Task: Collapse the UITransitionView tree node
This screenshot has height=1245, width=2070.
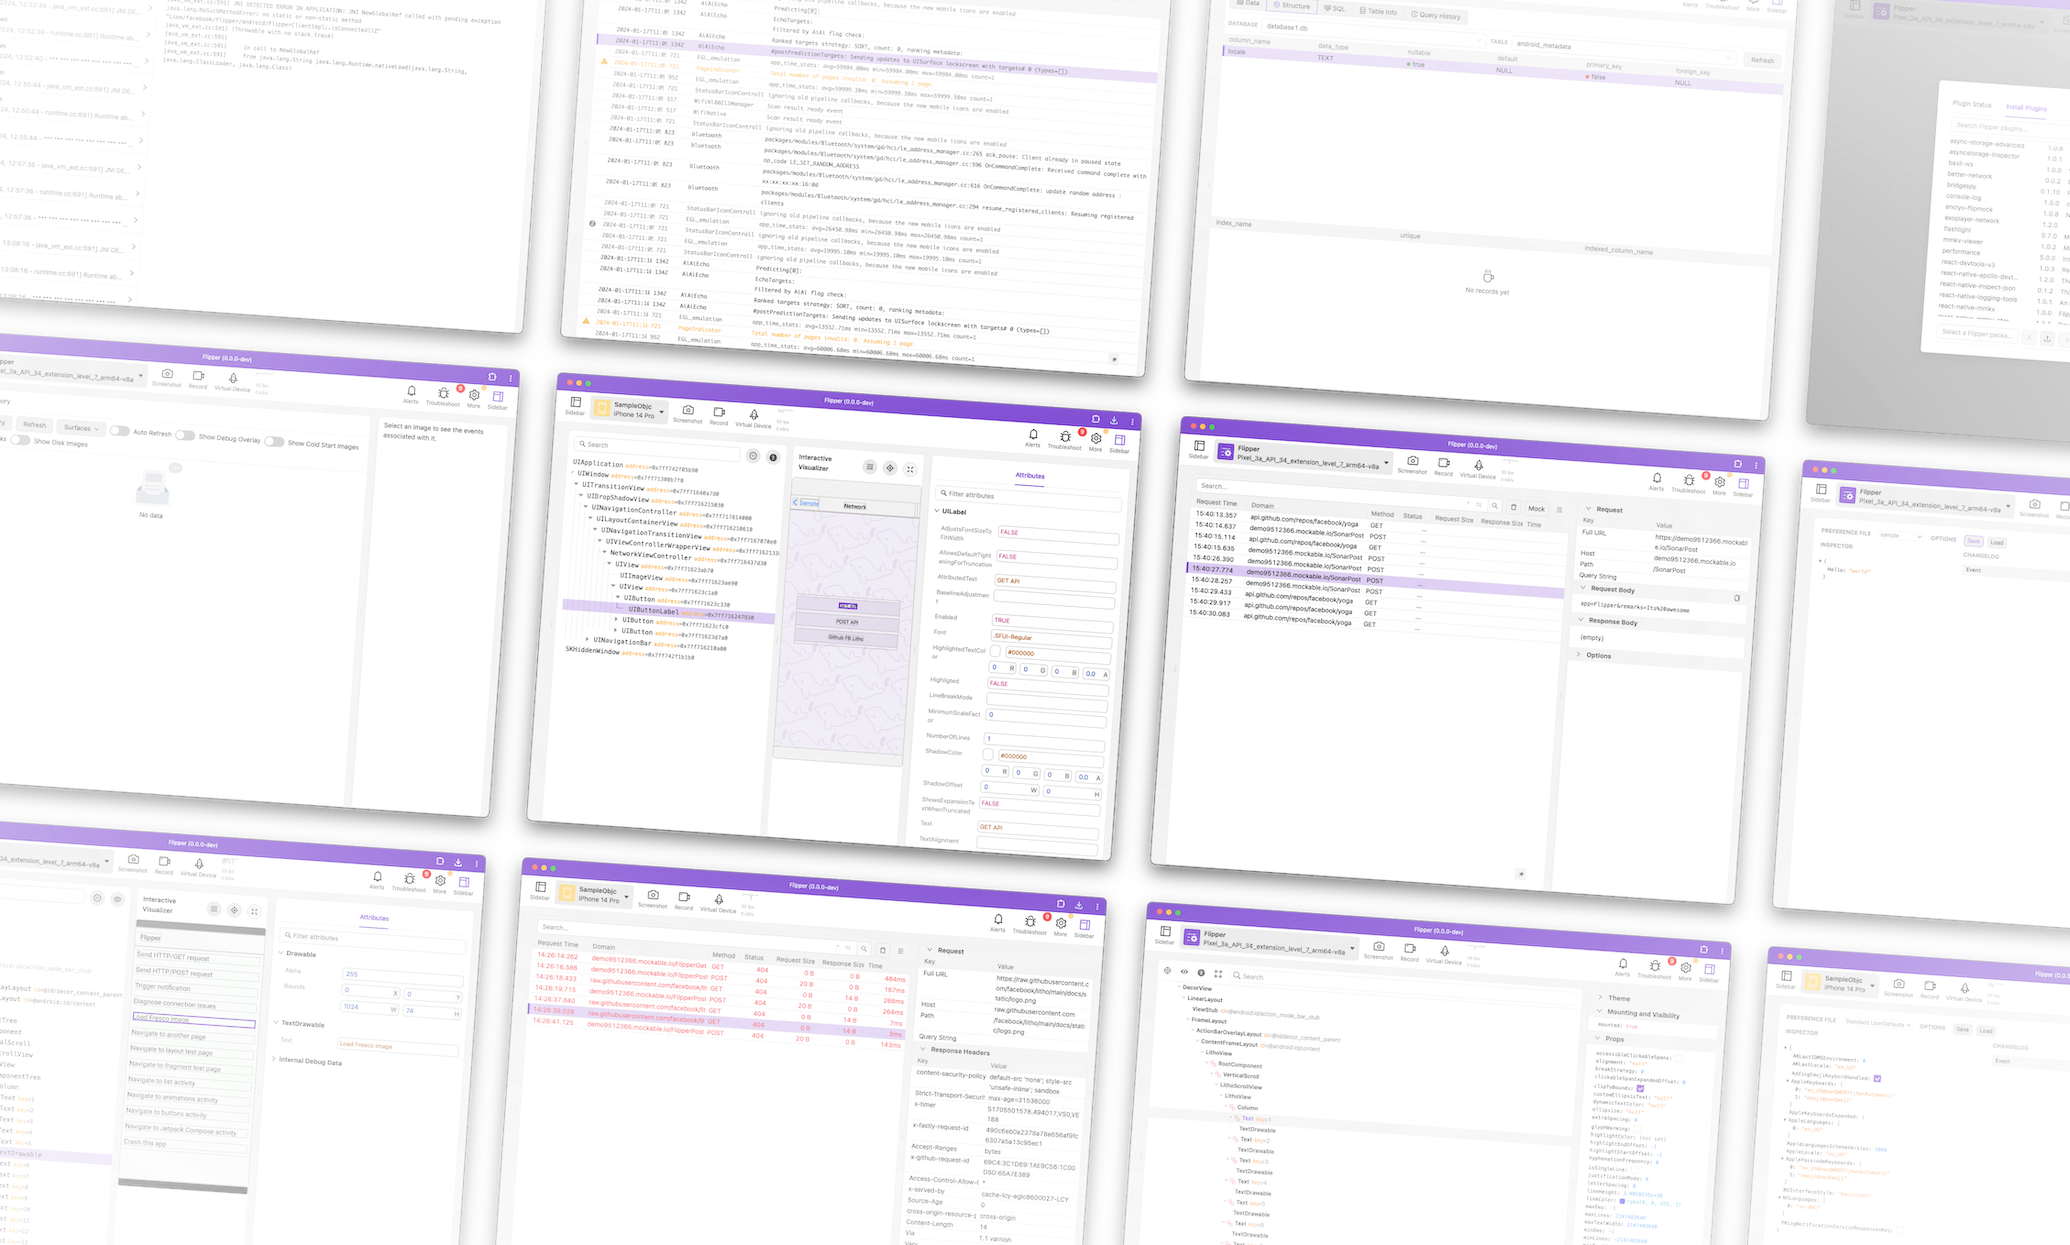Action: 577,485
